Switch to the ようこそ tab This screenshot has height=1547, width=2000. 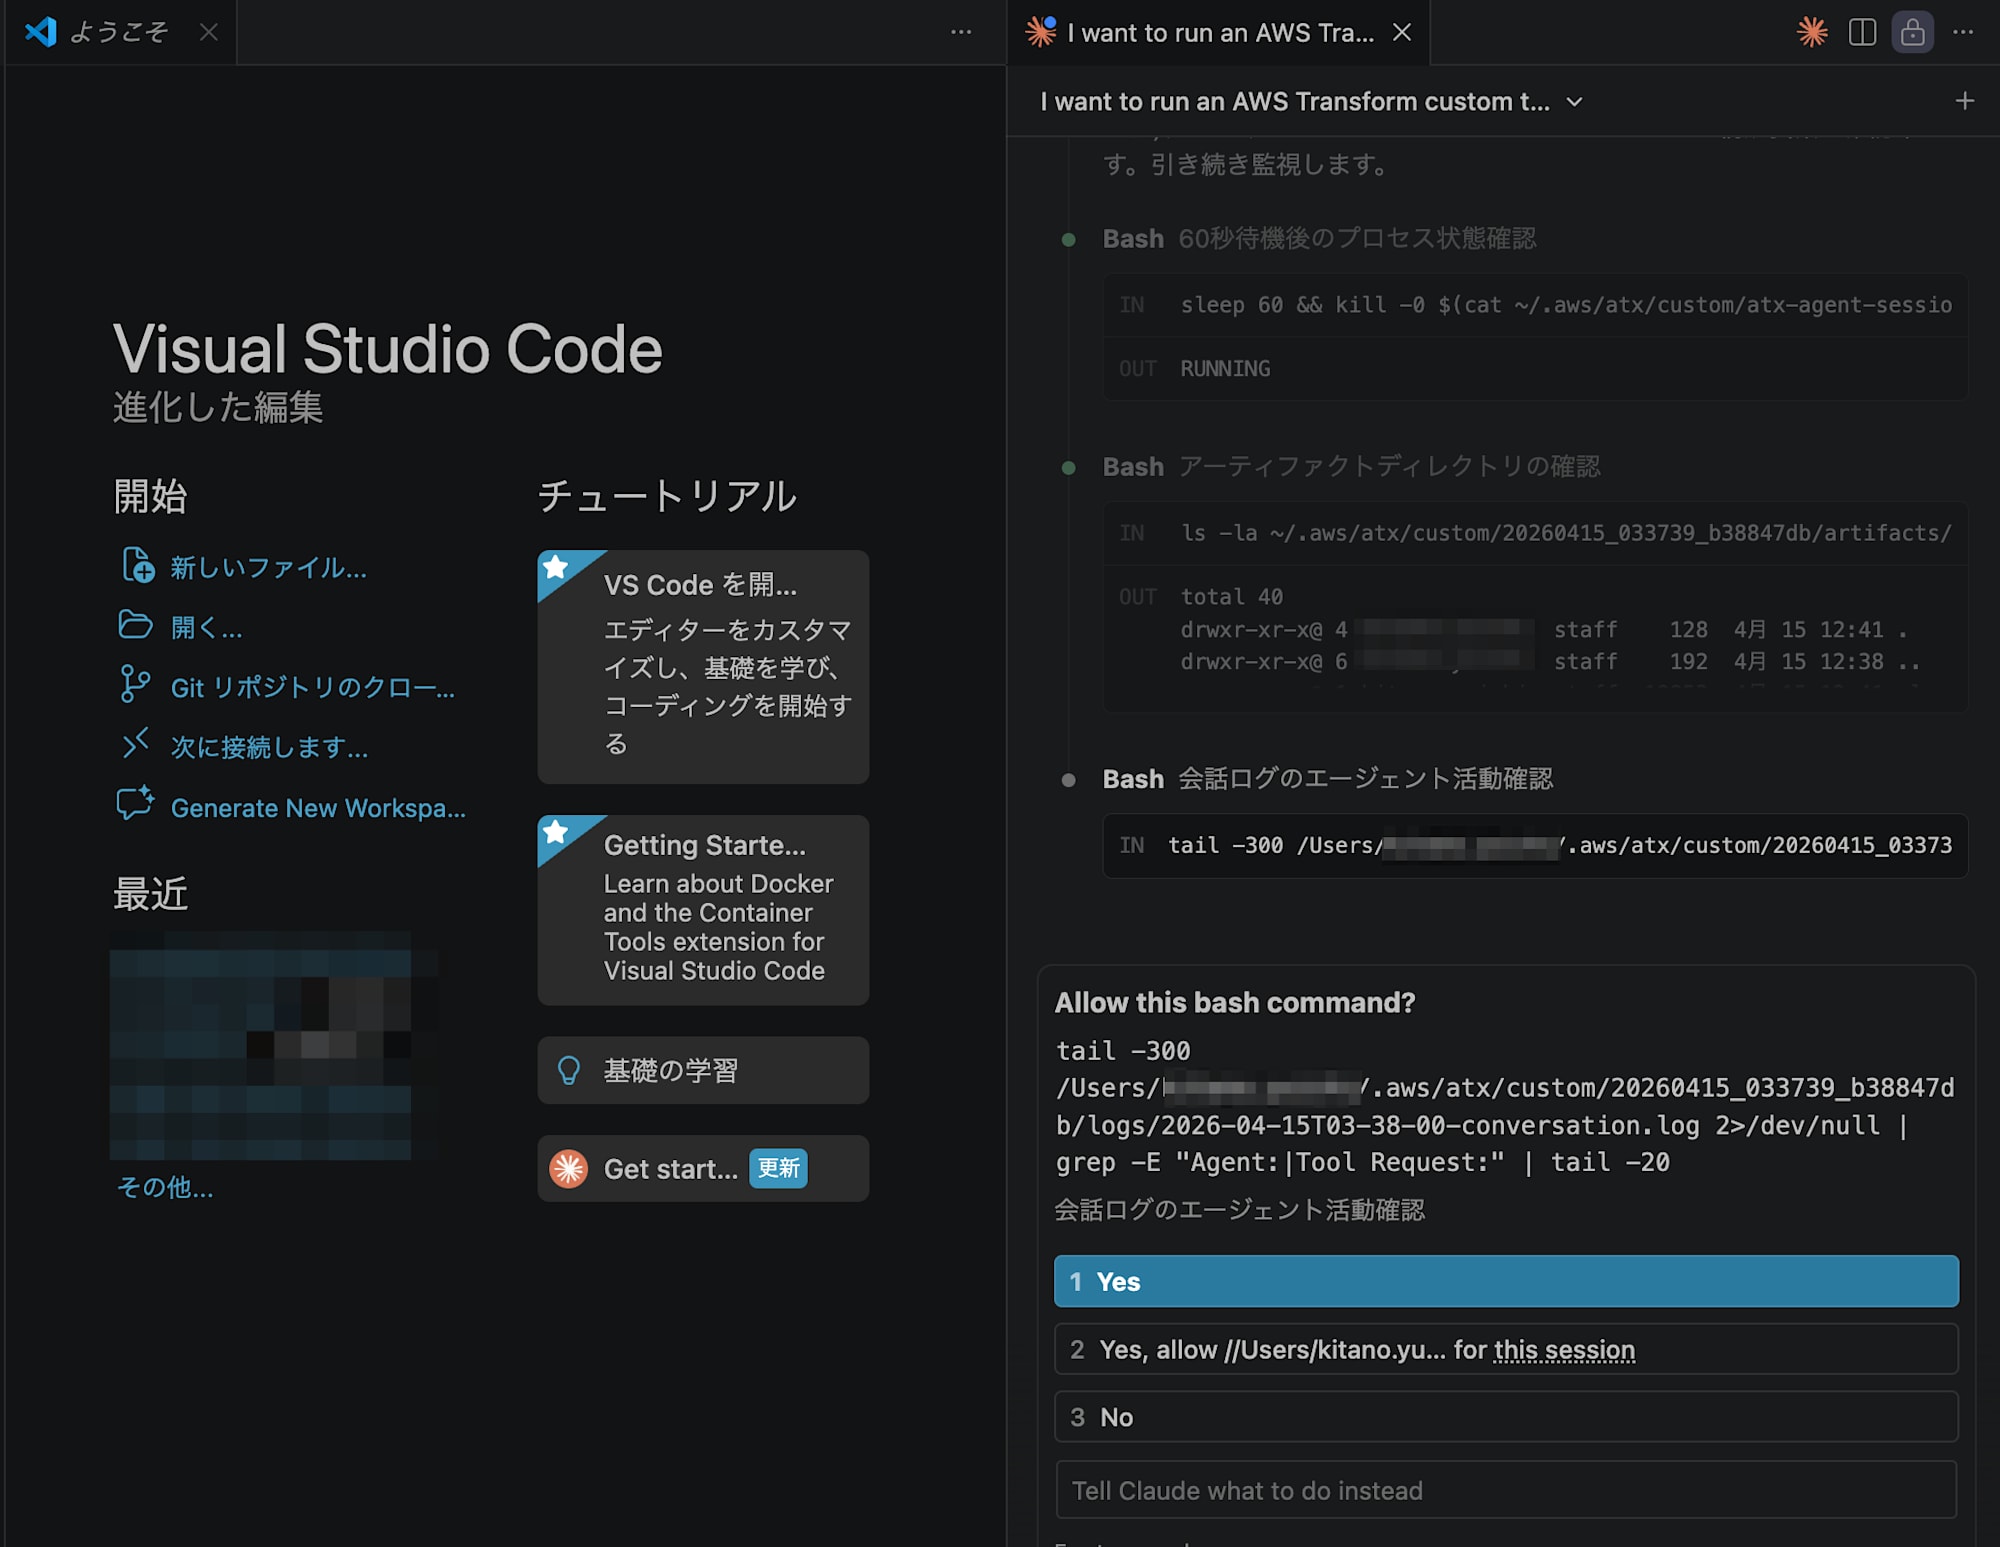115,31
